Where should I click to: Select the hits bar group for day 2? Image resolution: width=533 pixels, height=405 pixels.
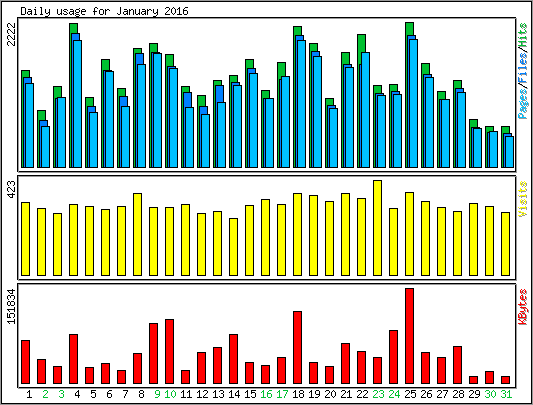[x=44, y=139]
